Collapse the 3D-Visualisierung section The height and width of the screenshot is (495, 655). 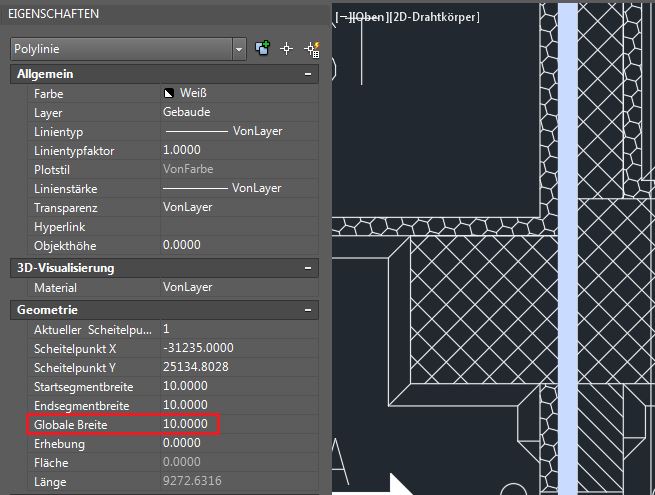[x=309, y=268]
